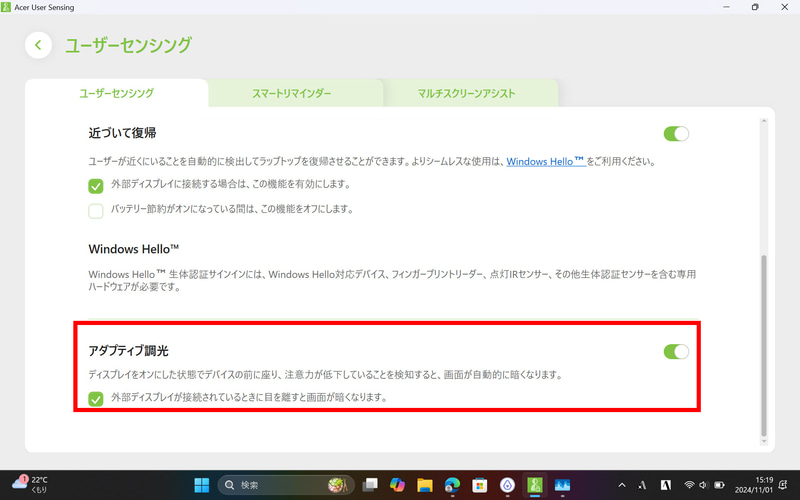Switch to the ユーザーセンシング tab
The image size is (800, 500).
click(116, 93)
